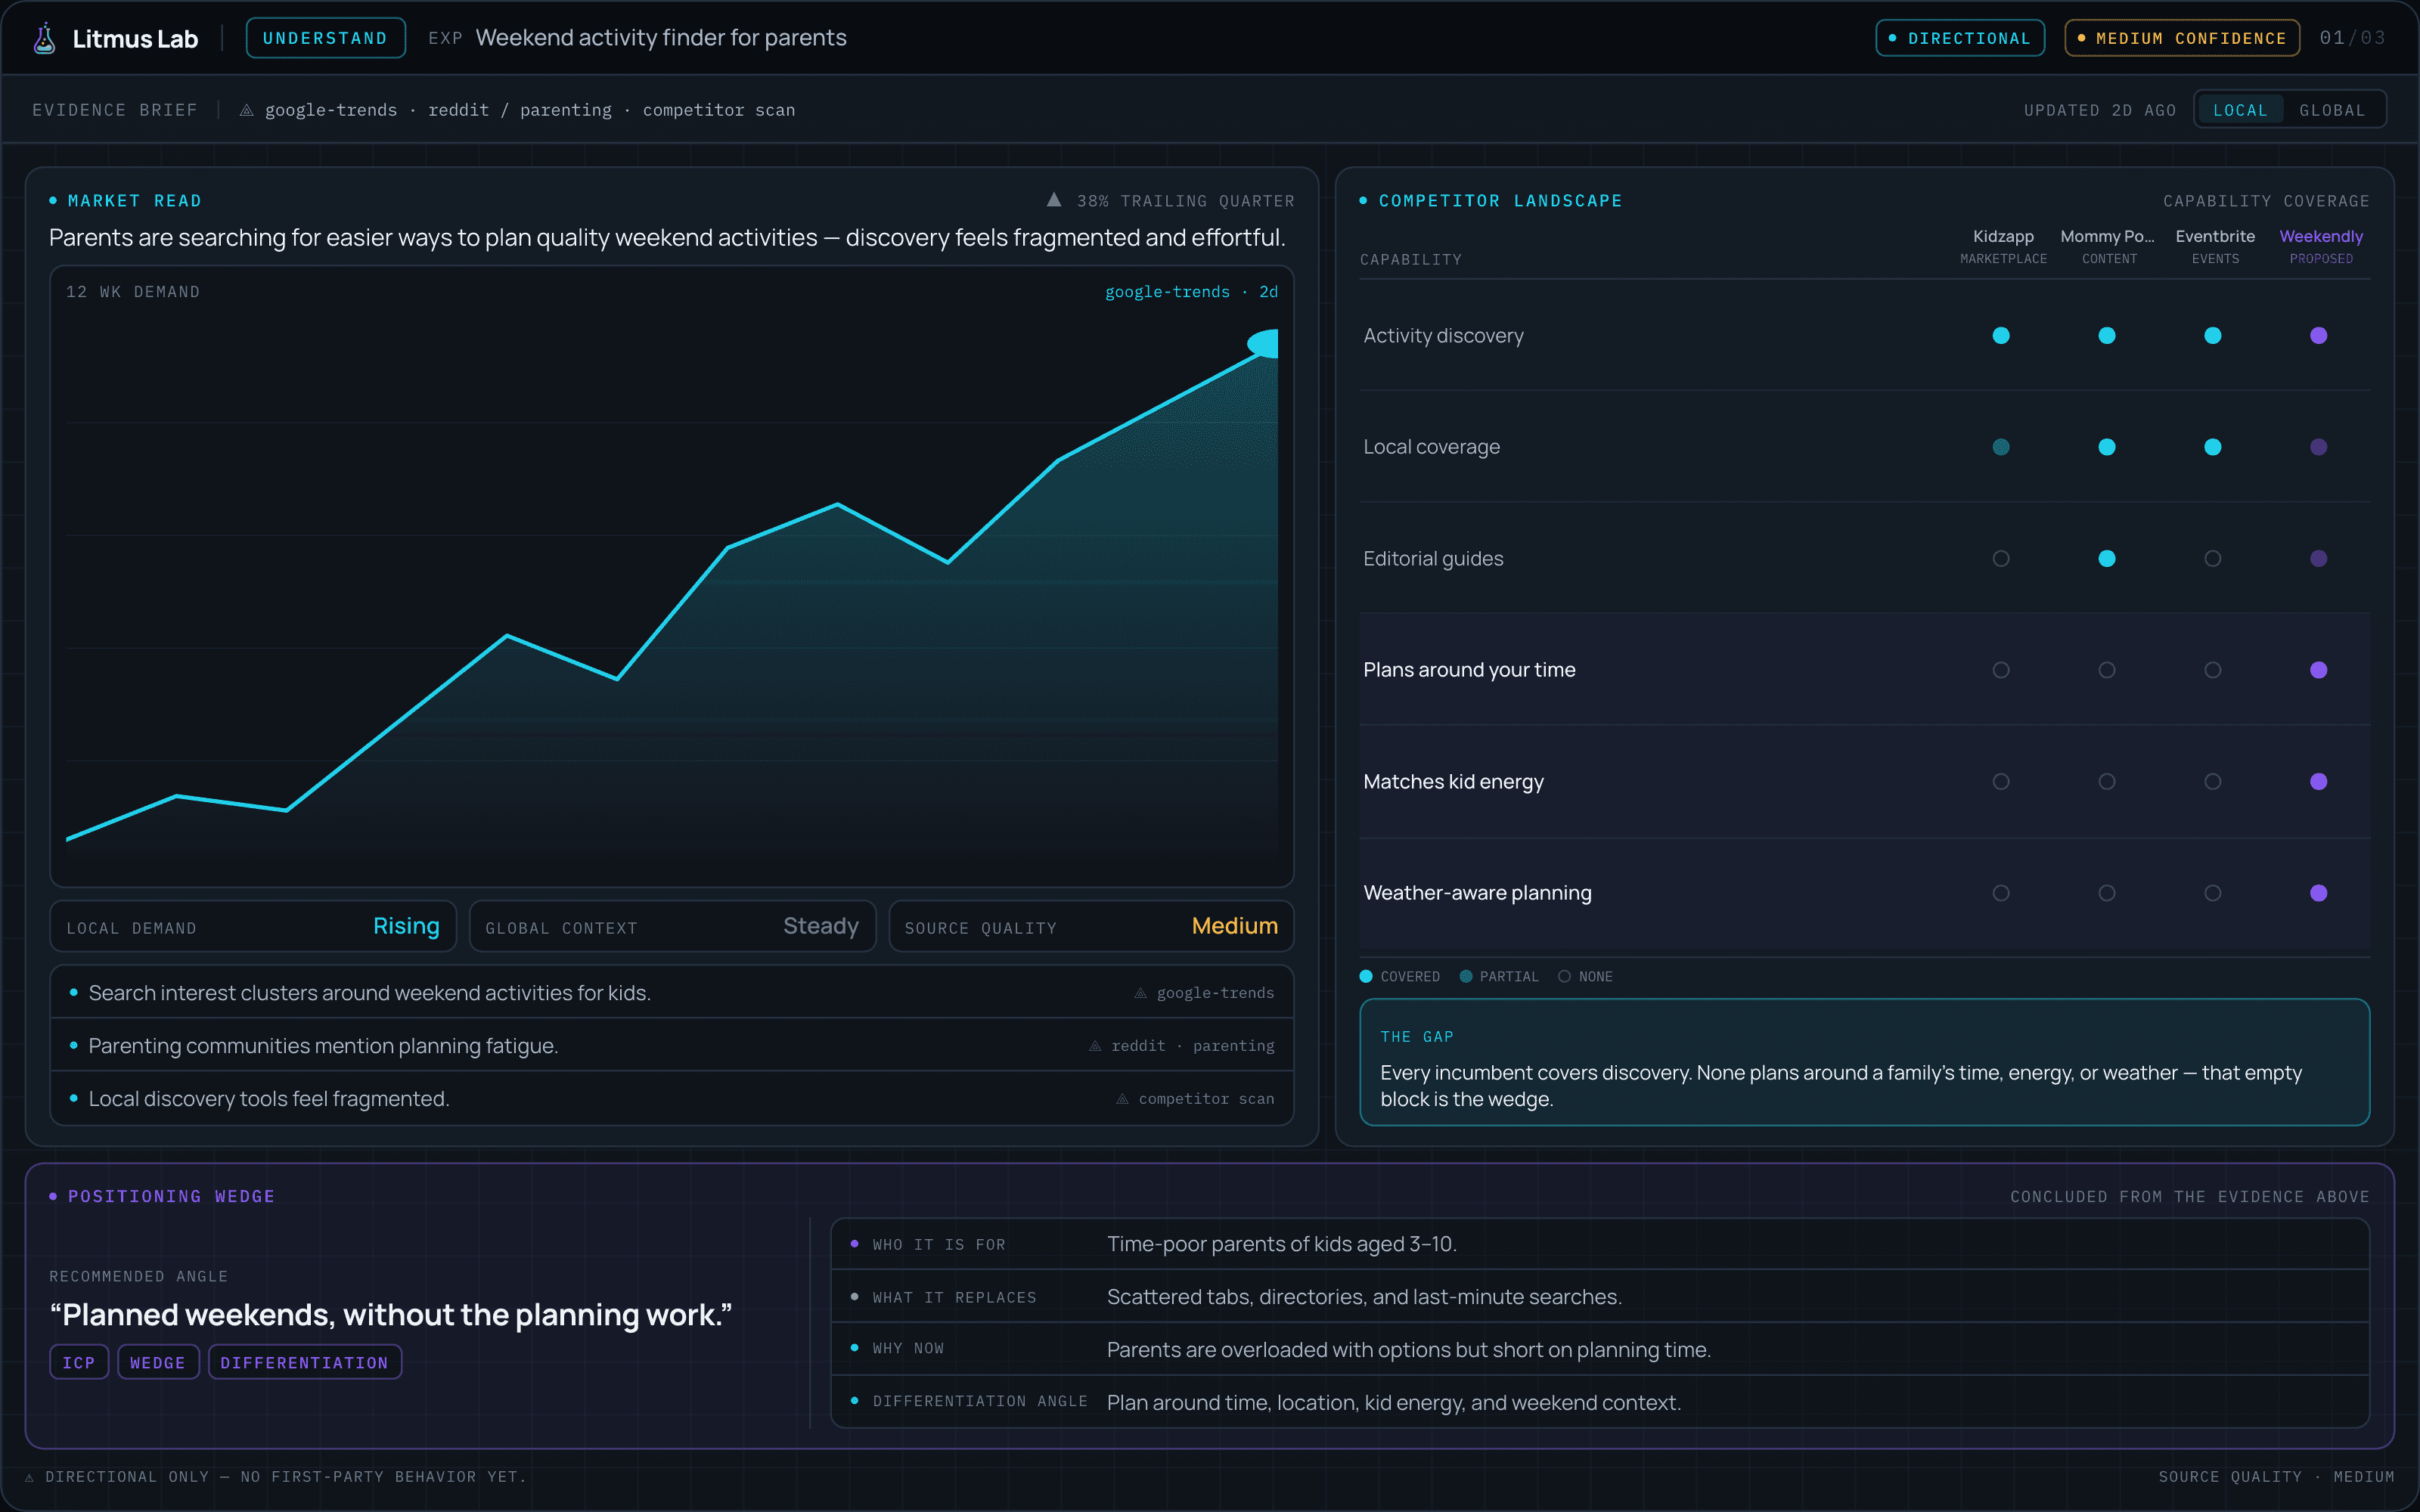Click the Eventbrite Activity discovery covered dot
This screenshot has width=2420, height=1512.
click(2213, 336)
